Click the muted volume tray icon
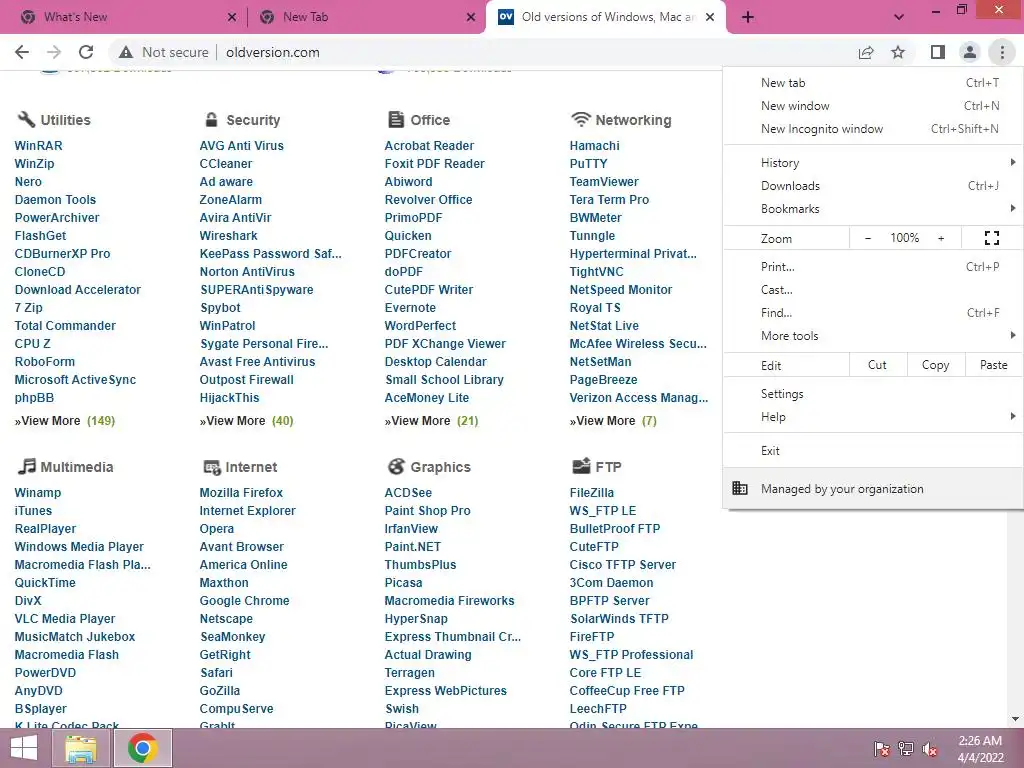Image resolution: width=1024 pixels, height=768 pixels. click(930, 749)
